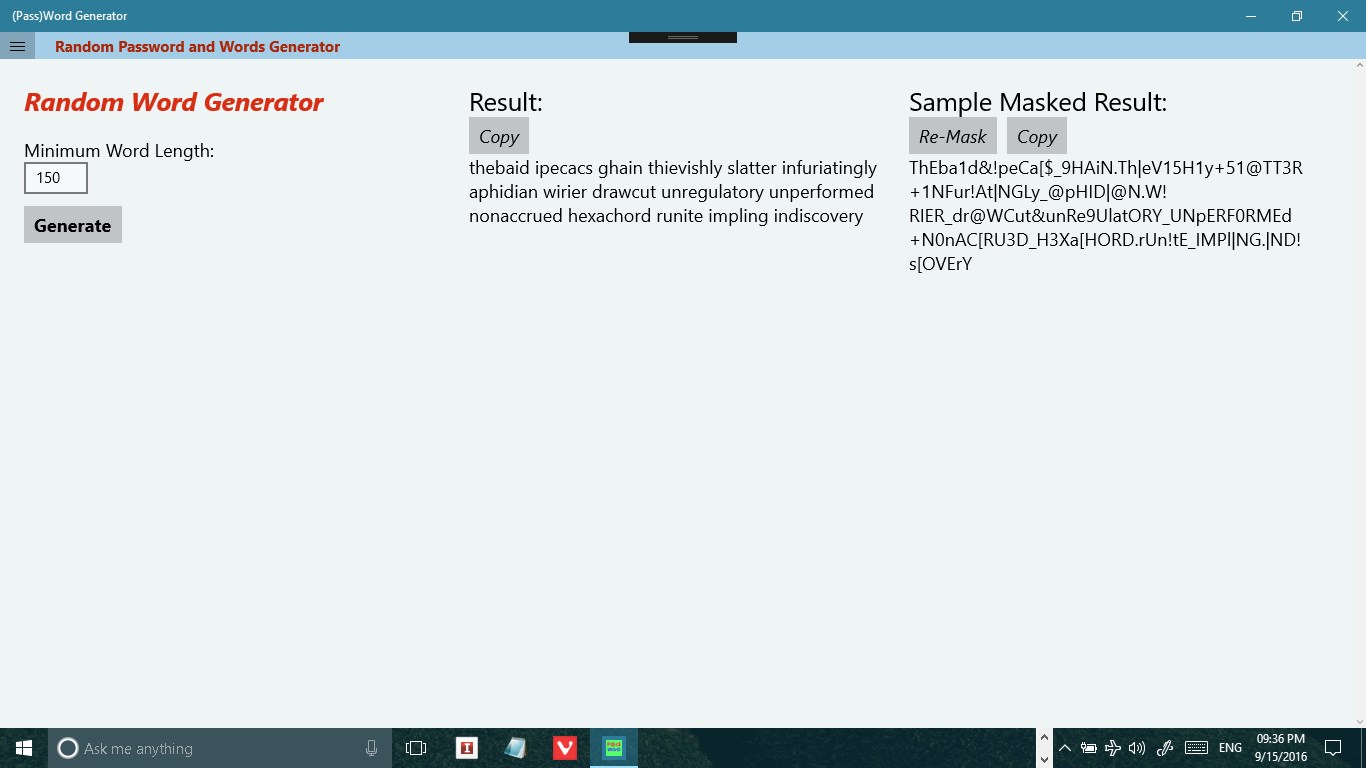The width and height of the screenshot is (1366, 768).
Task: Open Notepad from the taskbar
Action: click(x=515, y=748)
